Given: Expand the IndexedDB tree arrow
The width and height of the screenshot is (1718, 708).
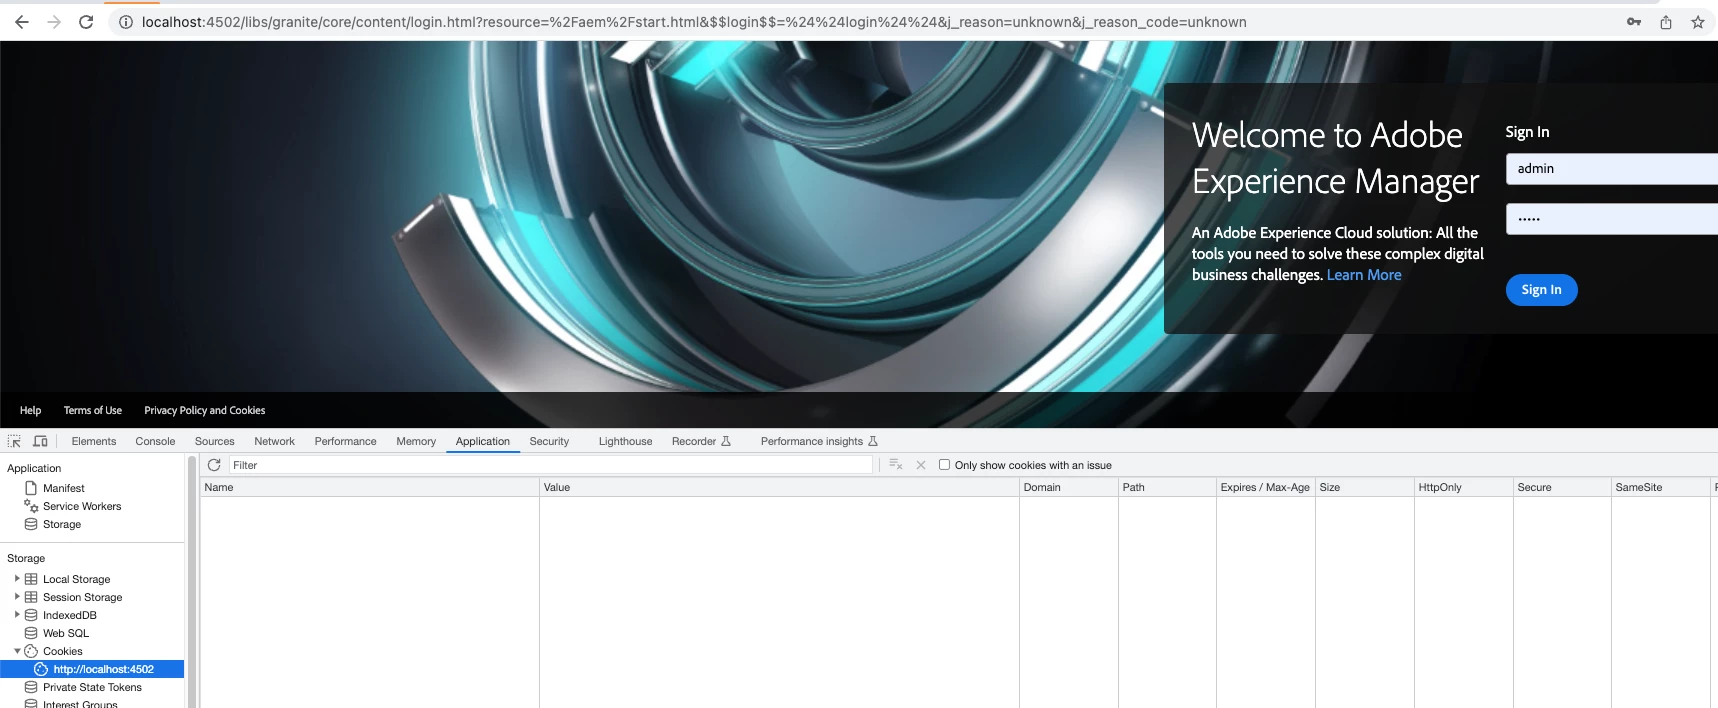Looking at the screenshot, I should click(17, 615).
